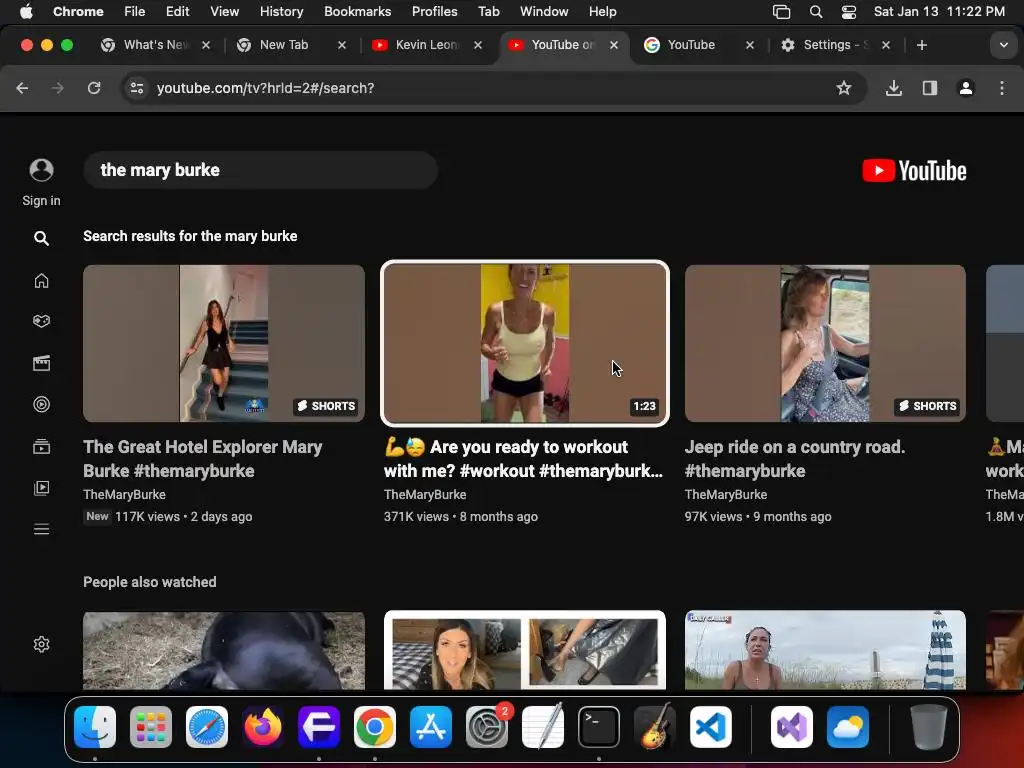Open System Settings from the Dock
The width and height of the screenshot is (1024, 768).
coord(487,727)
